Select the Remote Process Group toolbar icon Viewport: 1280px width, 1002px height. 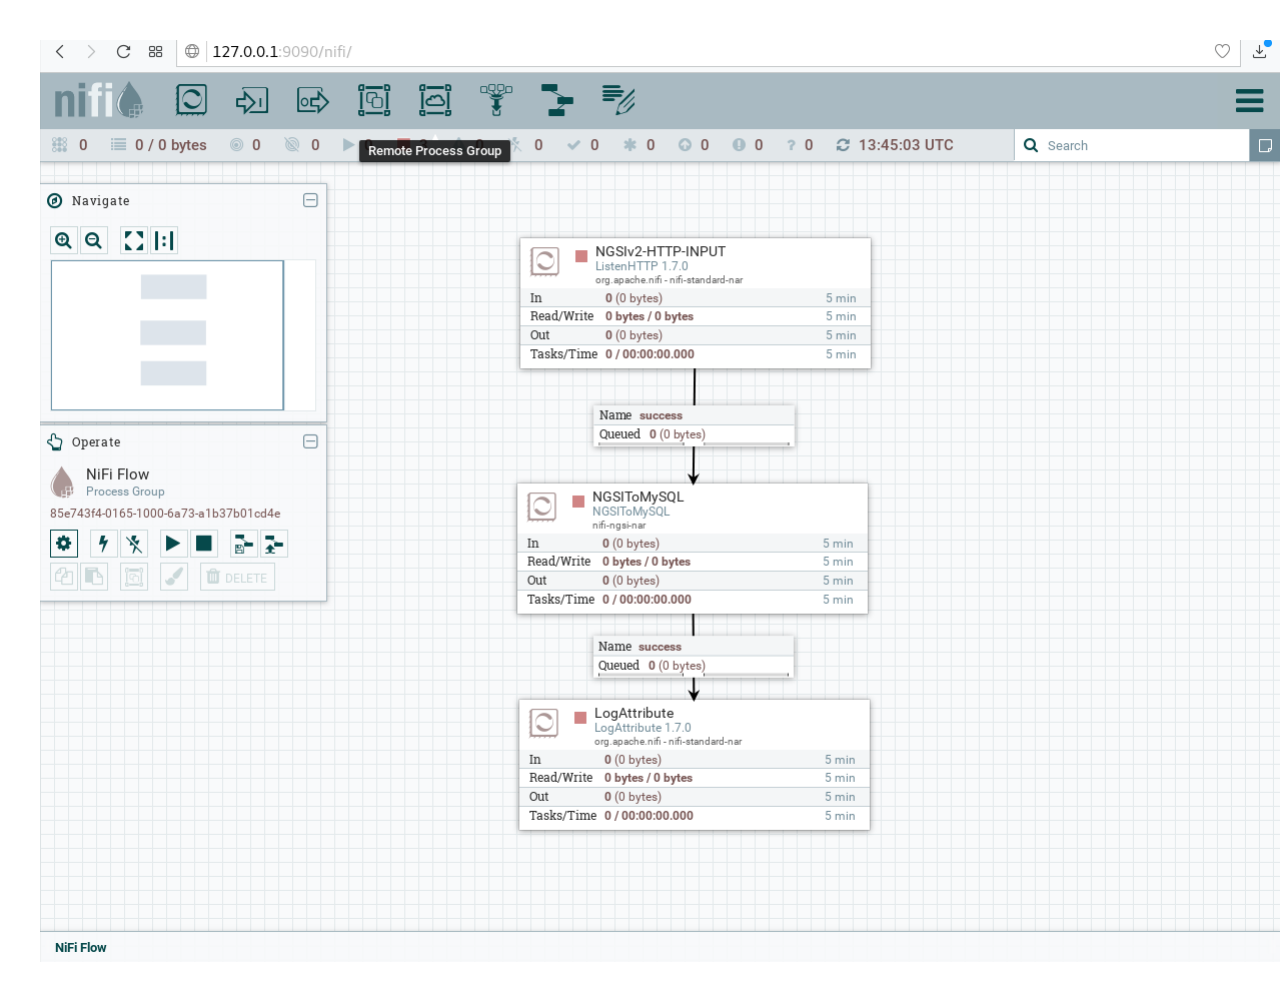(435, 100)
